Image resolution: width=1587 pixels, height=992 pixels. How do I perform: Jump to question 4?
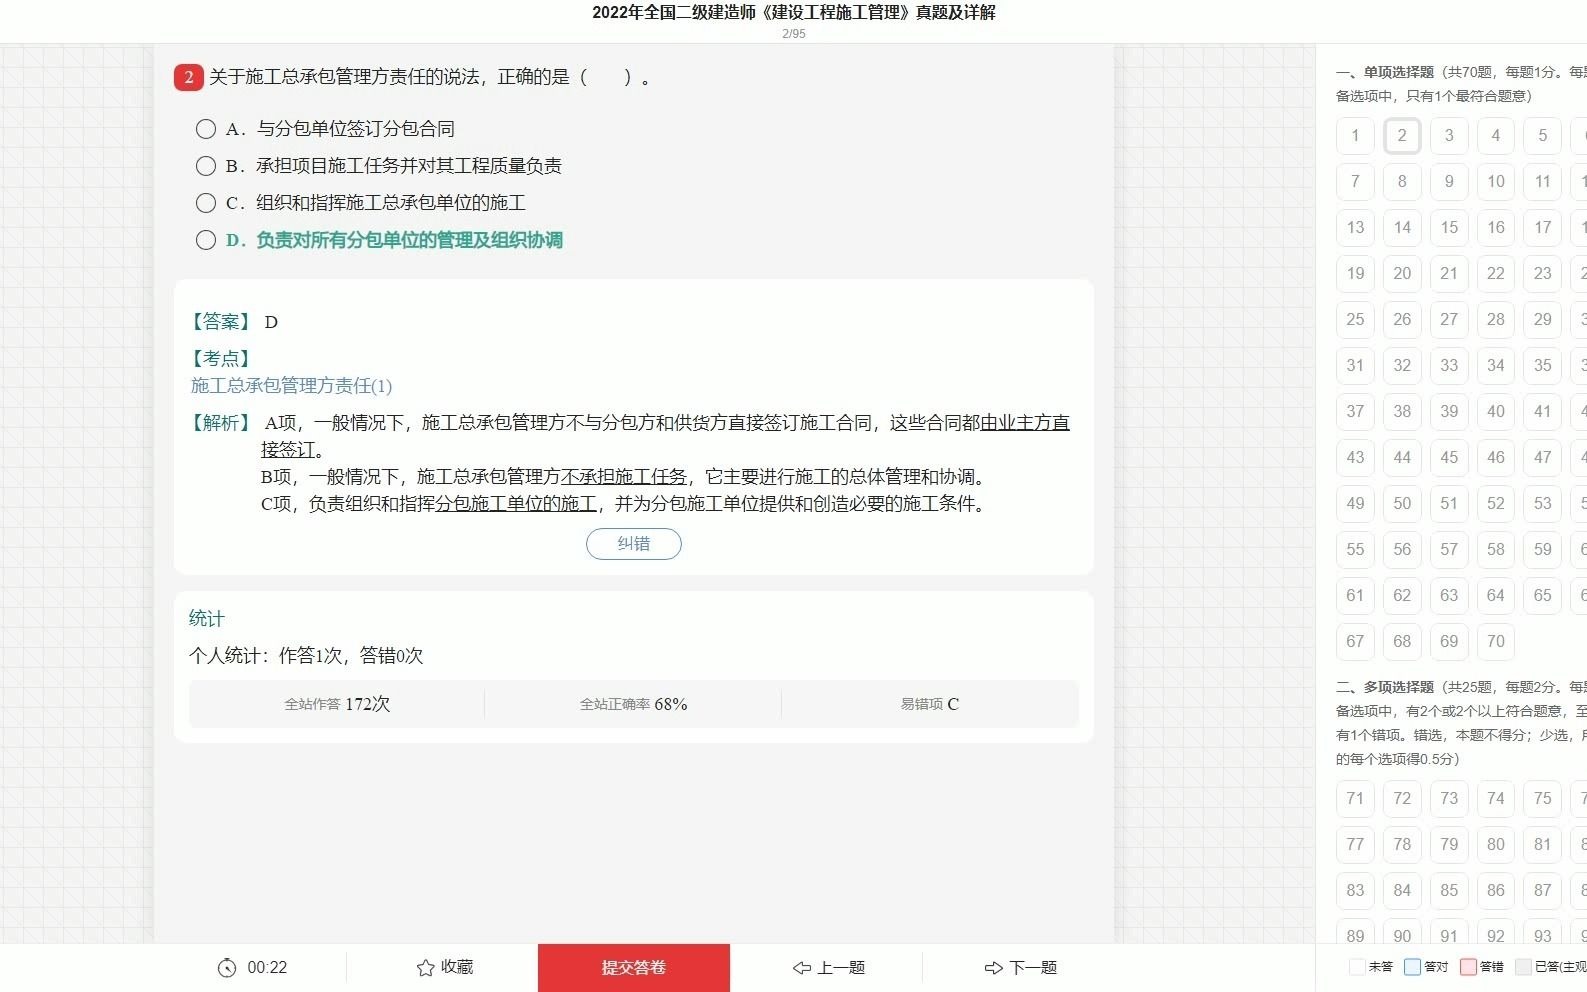1496,136
